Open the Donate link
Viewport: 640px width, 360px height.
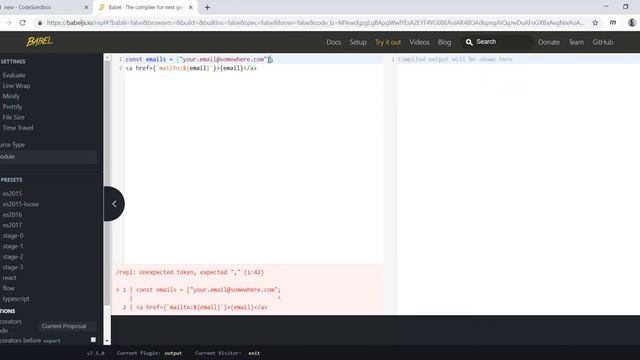(x=549, y=42)
